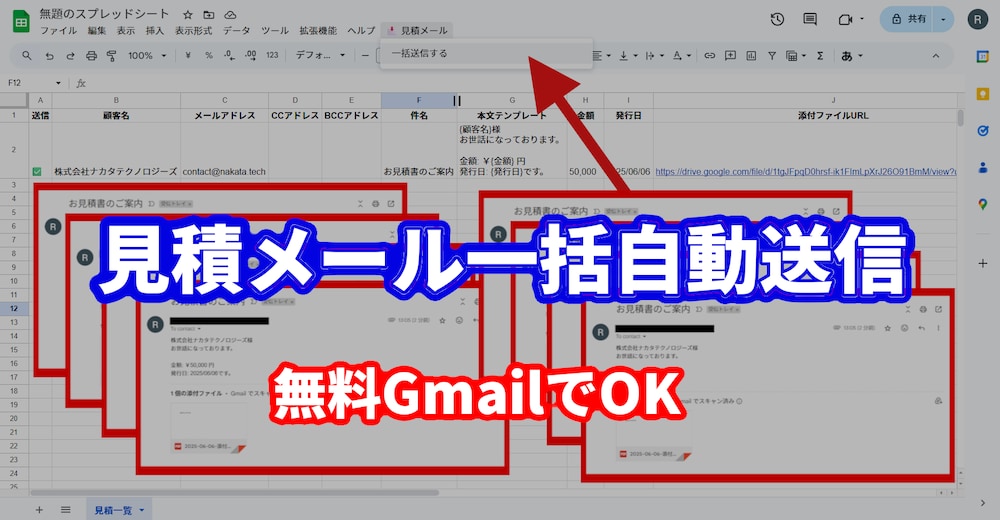
Task: Show the side panel via bottom chevron
Action: pos(983,503)
